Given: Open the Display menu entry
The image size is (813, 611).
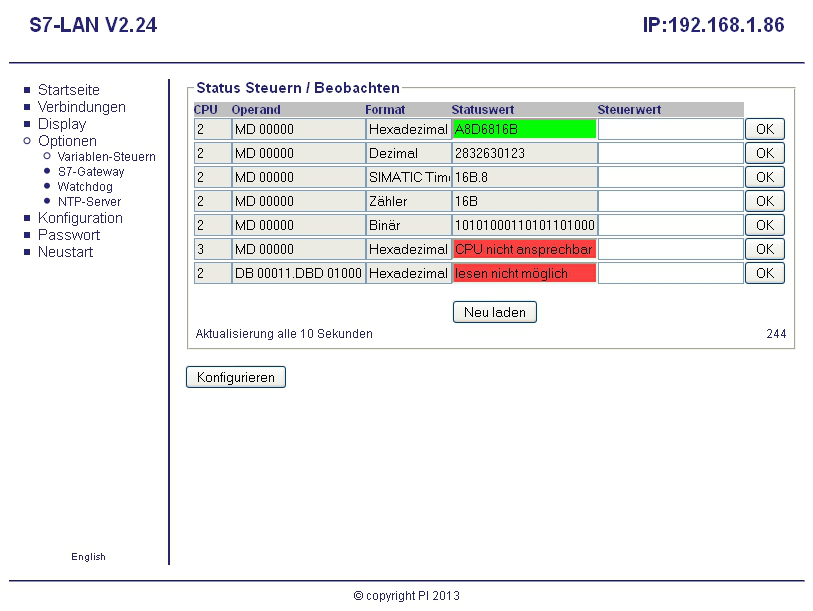Looking at the screenshot, I should click(62, 124).
